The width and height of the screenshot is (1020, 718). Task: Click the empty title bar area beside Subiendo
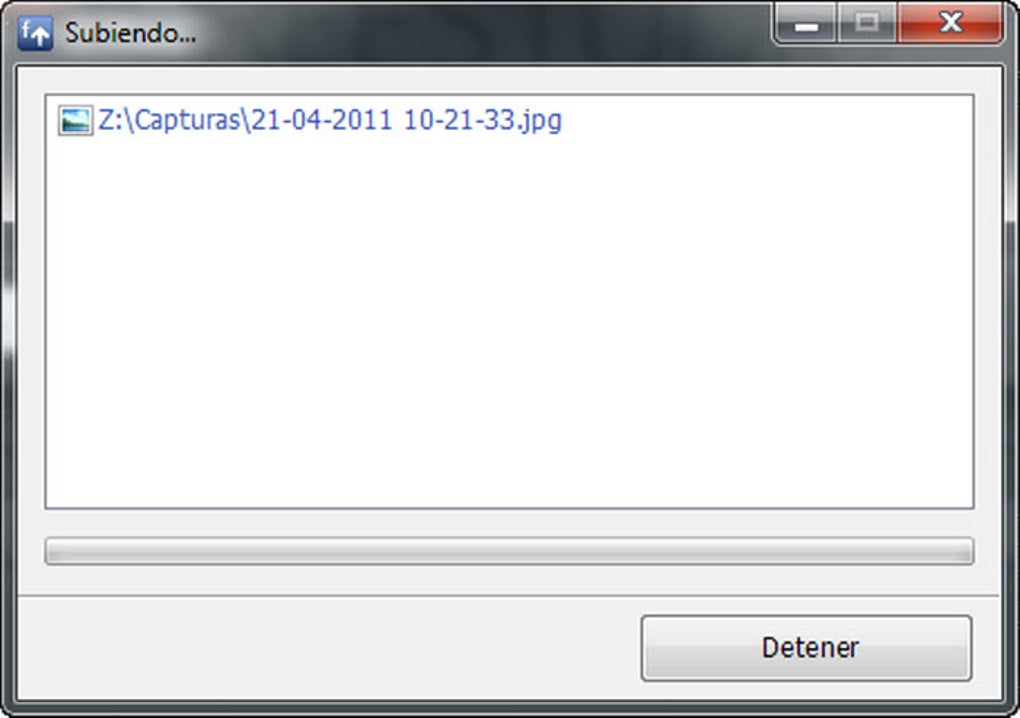pos(481,31)
